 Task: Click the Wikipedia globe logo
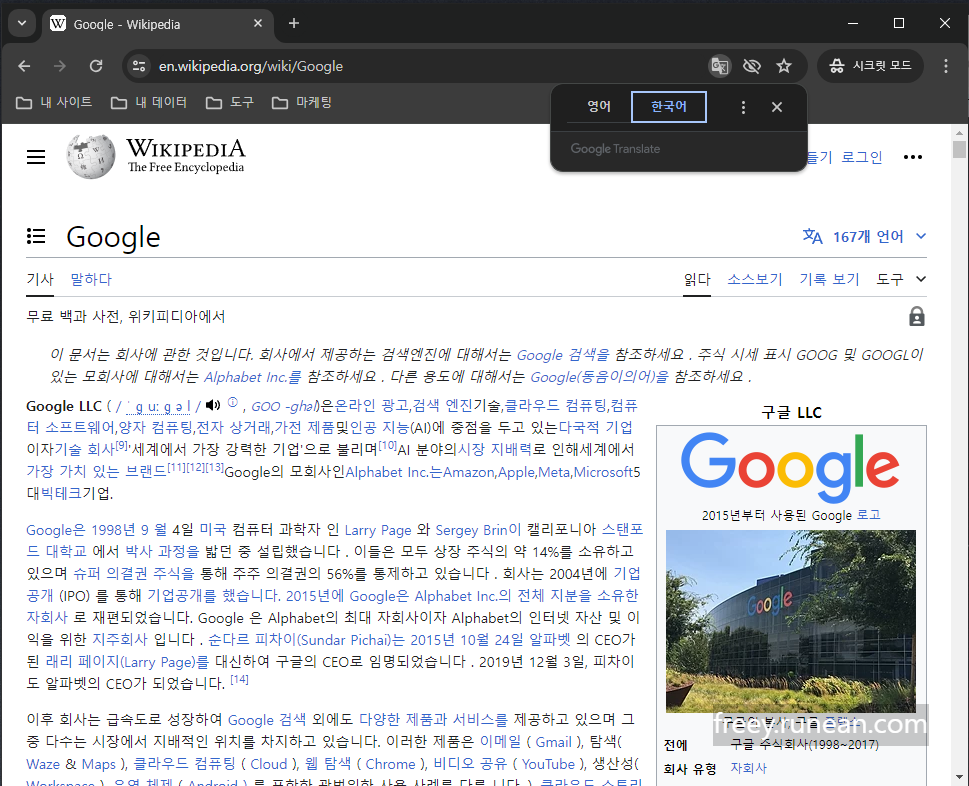(x=89, y=156)
